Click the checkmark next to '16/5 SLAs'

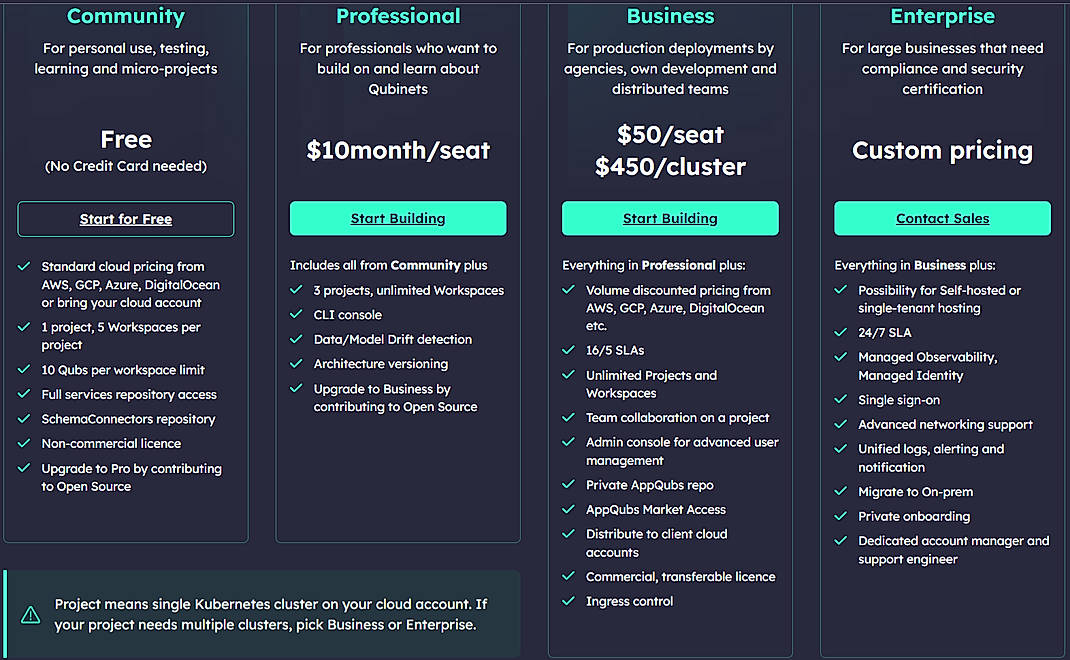click(x=566, y=351)
